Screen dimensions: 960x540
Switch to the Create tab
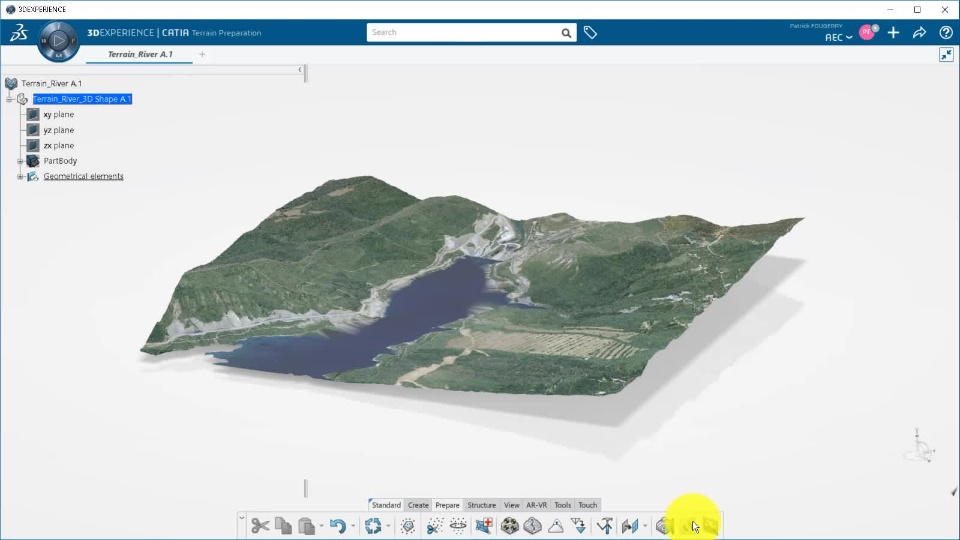coord(418,505)
